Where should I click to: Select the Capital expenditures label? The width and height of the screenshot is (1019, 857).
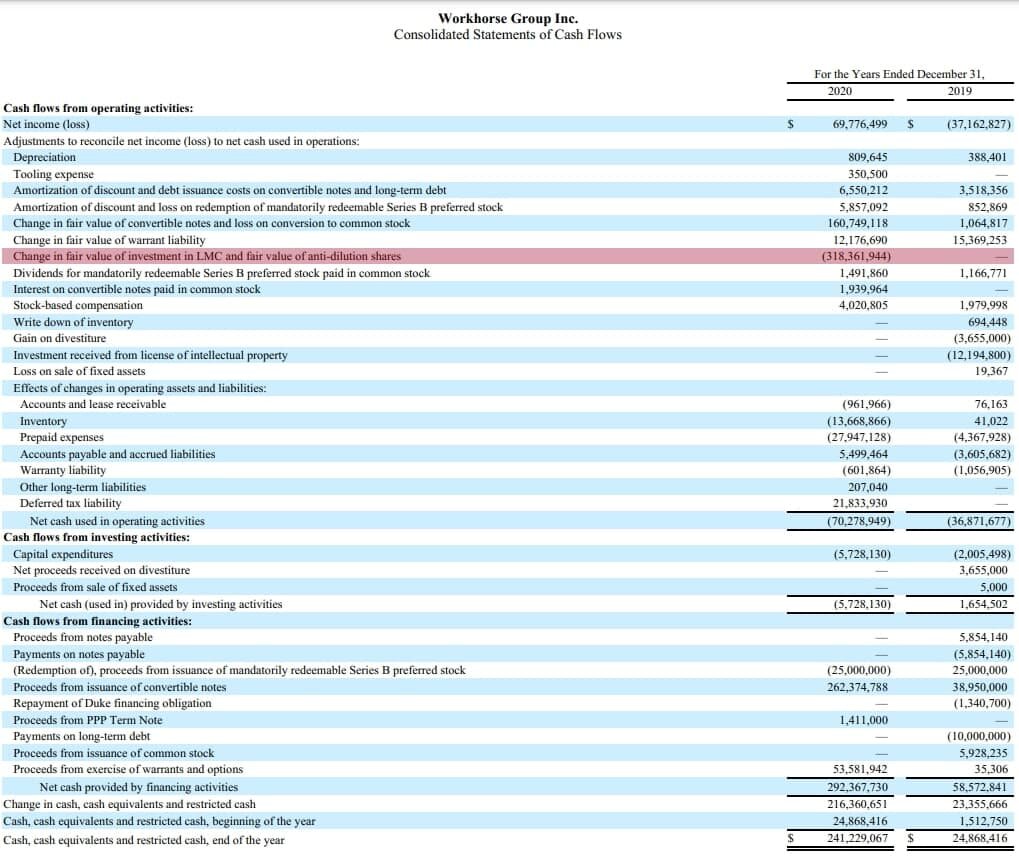[63, 554]
